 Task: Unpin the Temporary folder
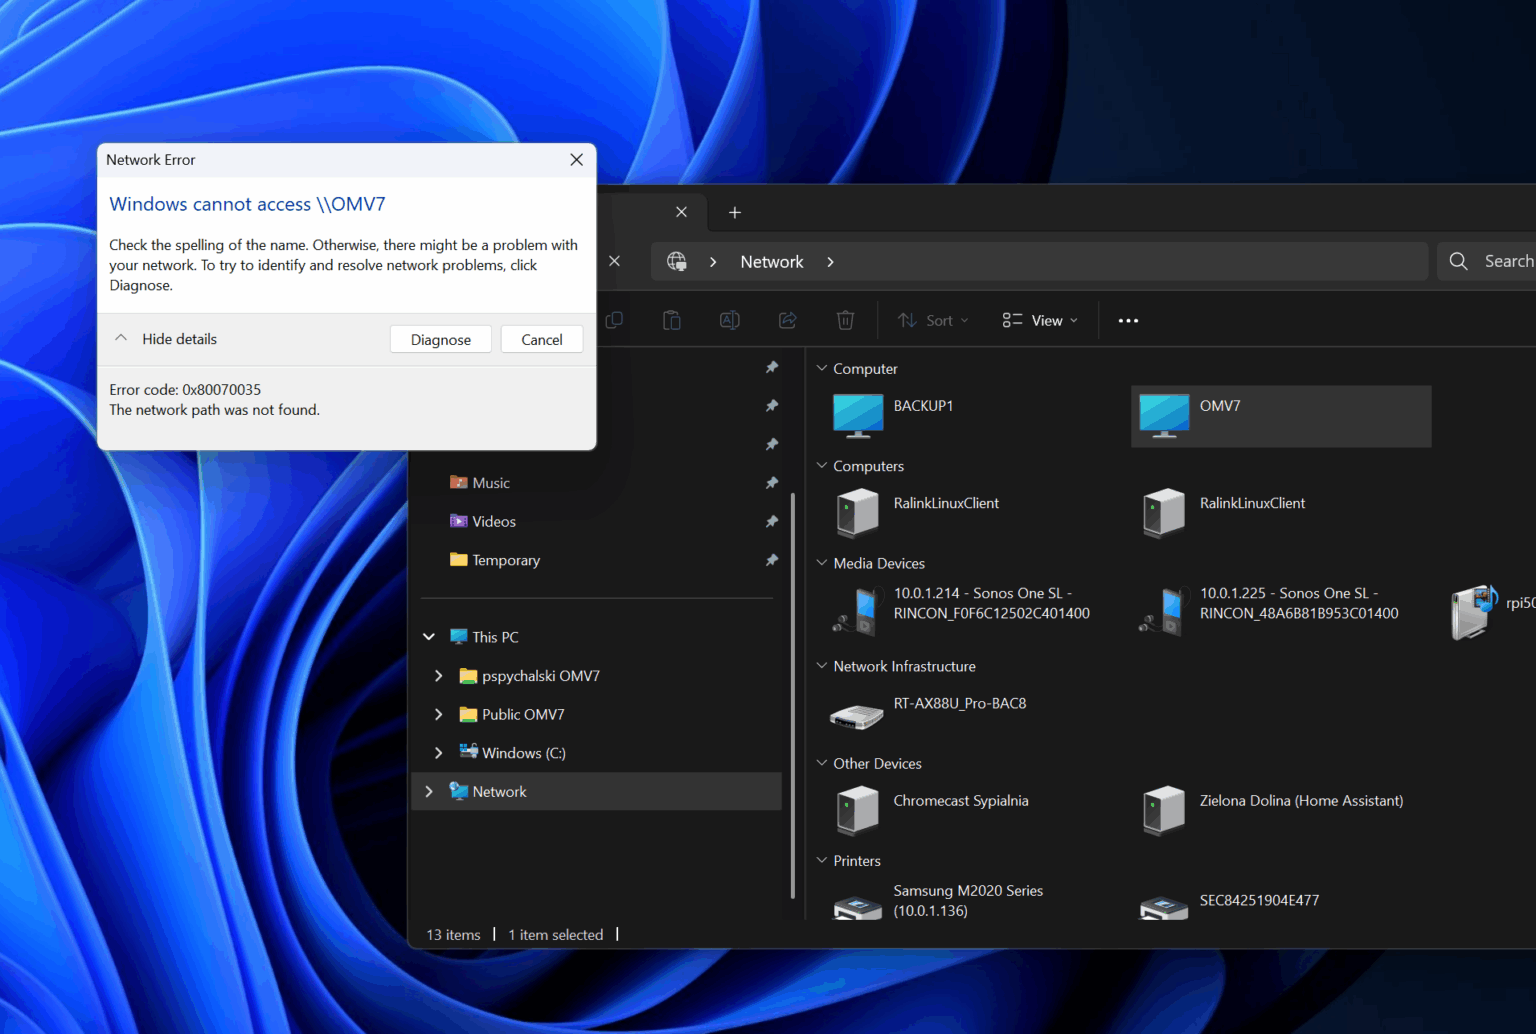771,560
